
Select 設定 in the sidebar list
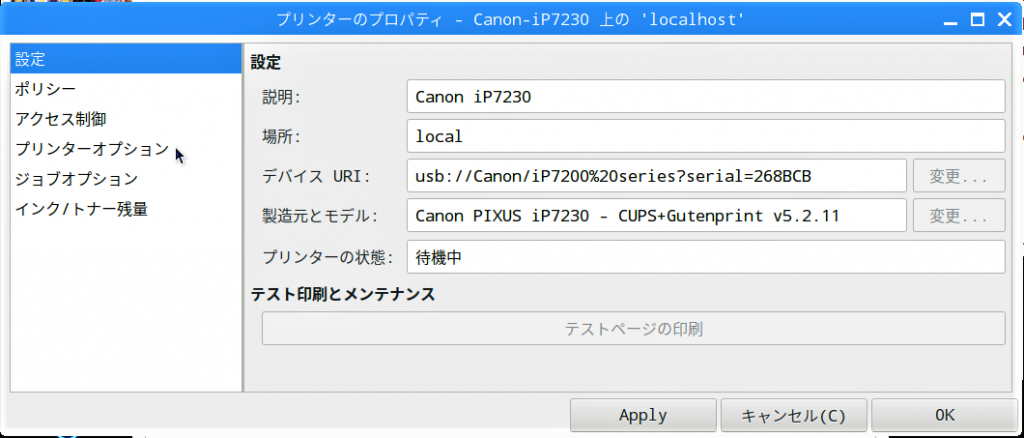pos(126,59)
